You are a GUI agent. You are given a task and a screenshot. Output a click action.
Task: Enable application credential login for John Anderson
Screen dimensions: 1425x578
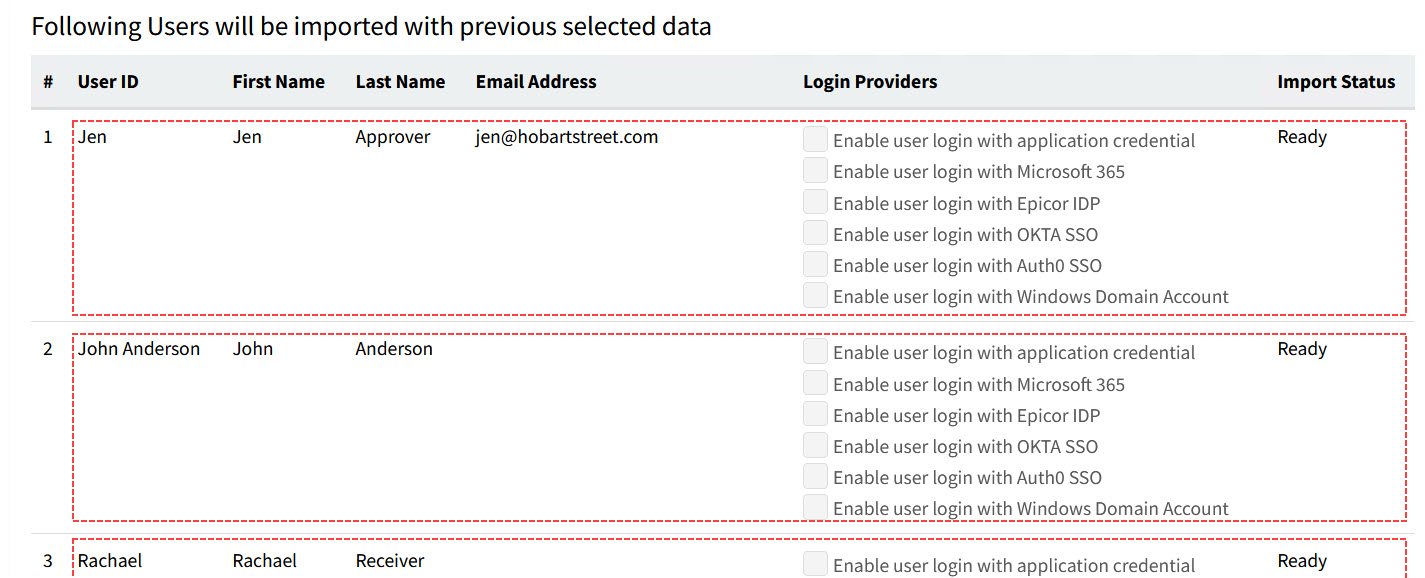pyautogui.click(x=815, y=351)
